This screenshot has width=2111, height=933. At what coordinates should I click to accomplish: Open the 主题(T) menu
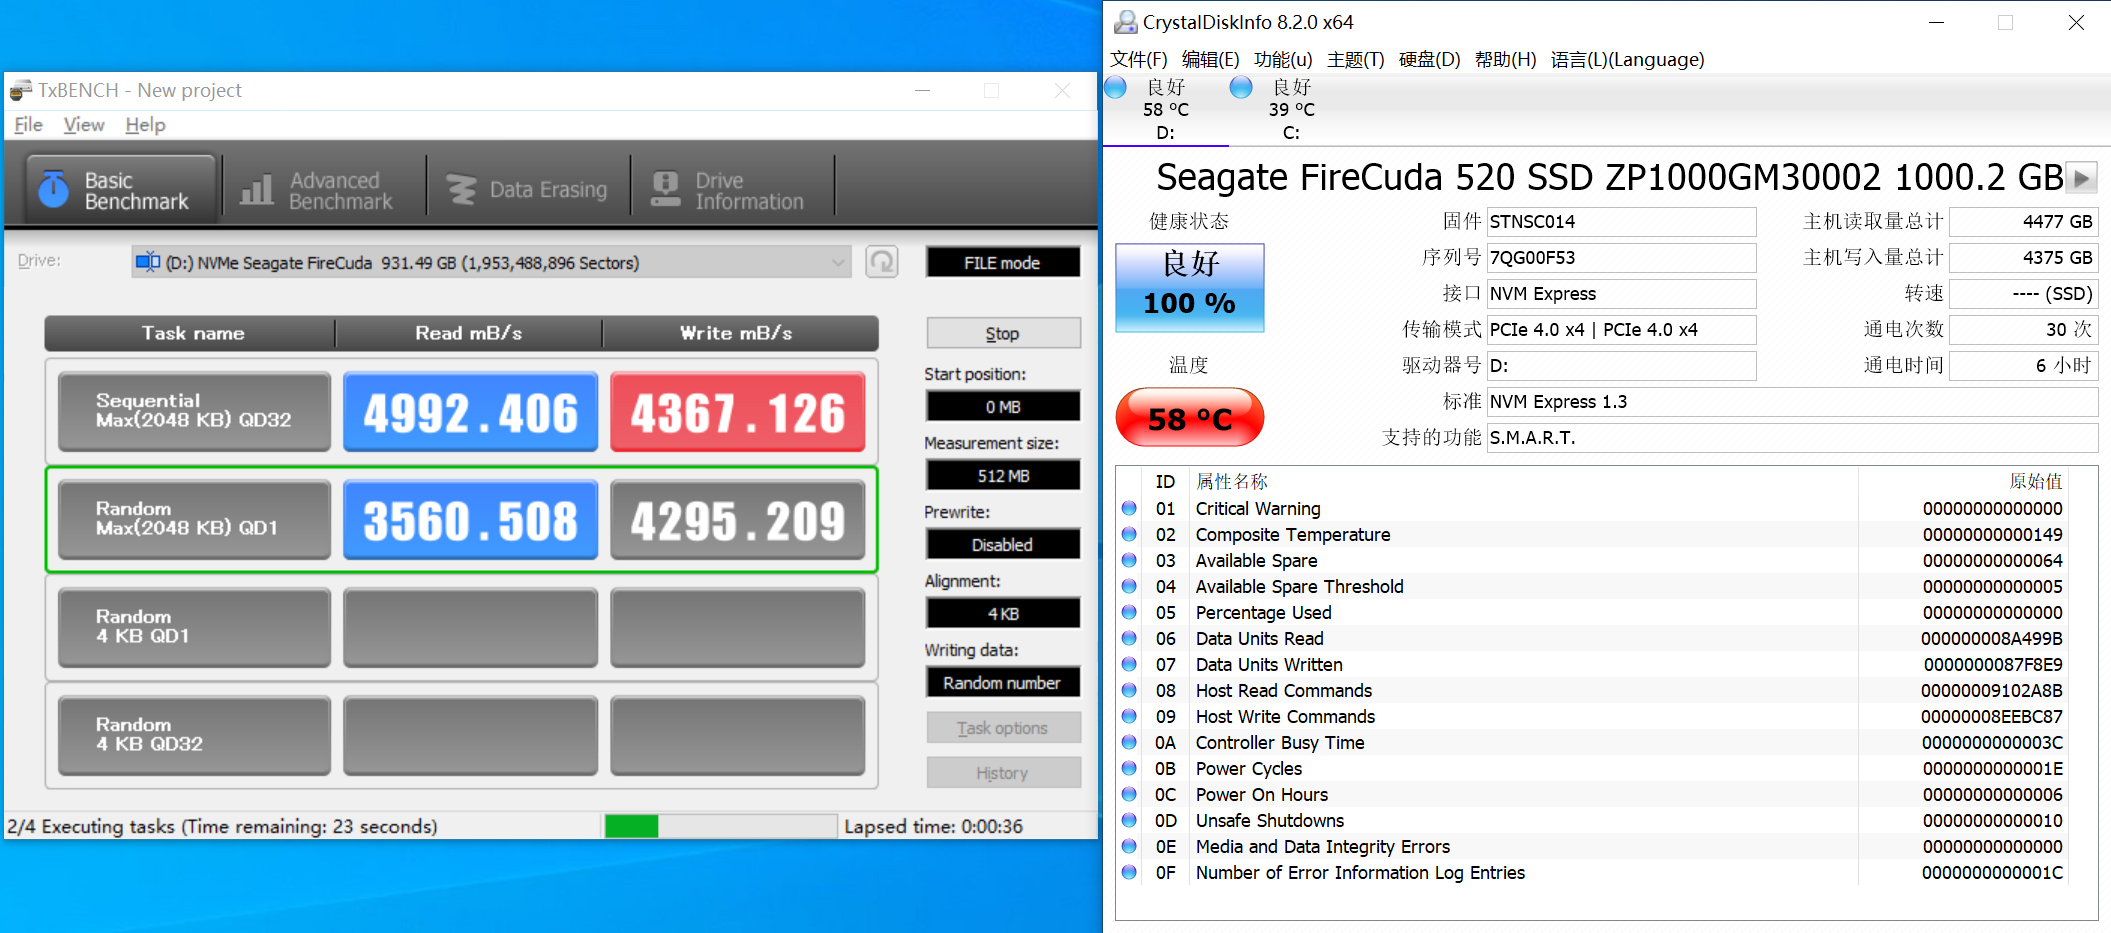[x=1355, y=60]
